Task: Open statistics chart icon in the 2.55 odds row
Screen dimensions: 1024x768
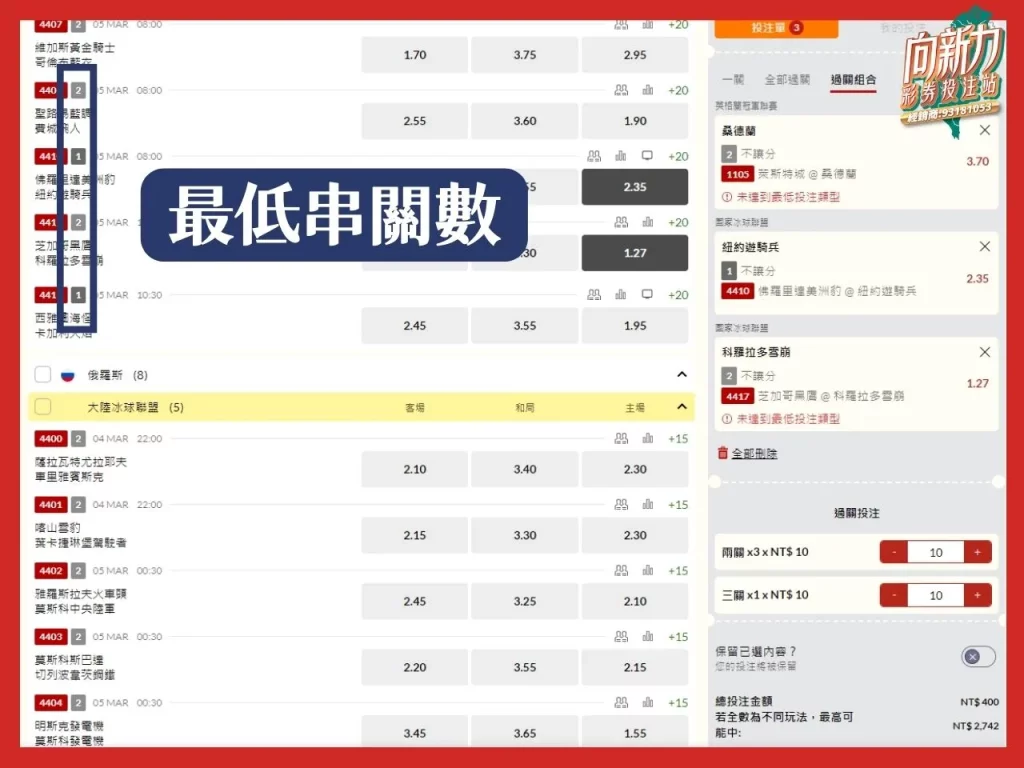Action: pyautogui.click(x=648, y=90)
